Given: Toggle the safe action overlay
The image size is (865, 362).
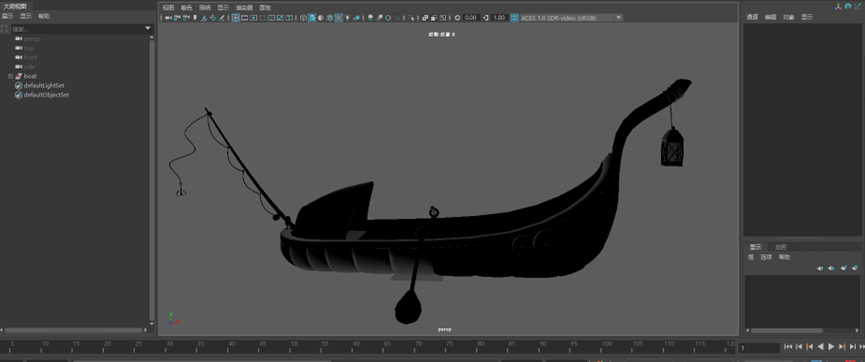Looking at the screenshot, I should coord(280,18).
